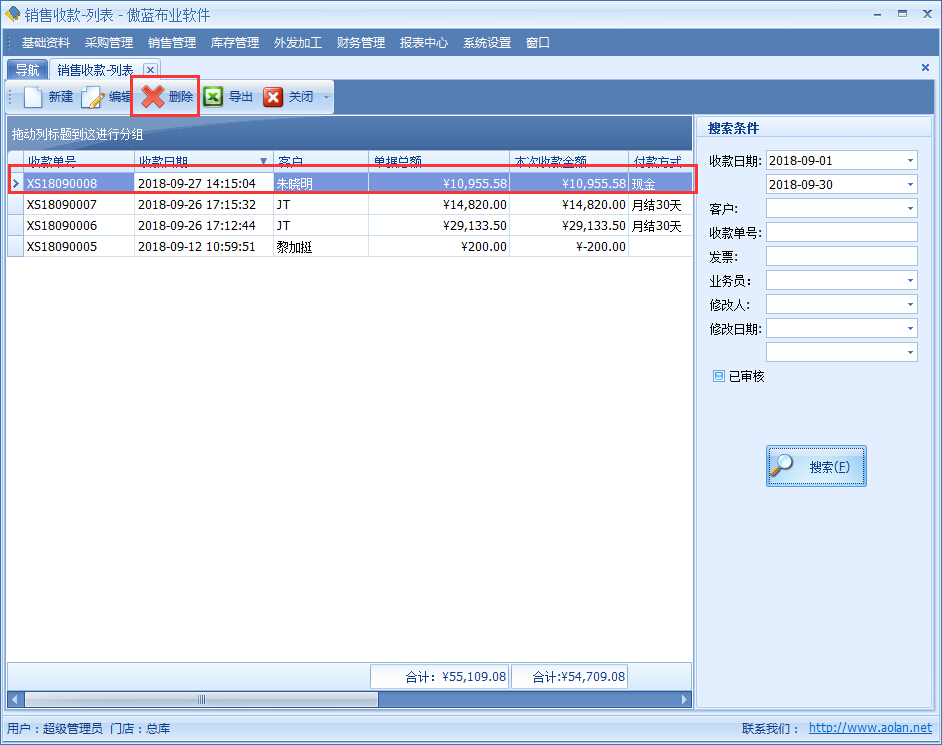This screenshot has width=942, height=745.
Task: Switch to the 导航 tab
Action: click(27, 70)
